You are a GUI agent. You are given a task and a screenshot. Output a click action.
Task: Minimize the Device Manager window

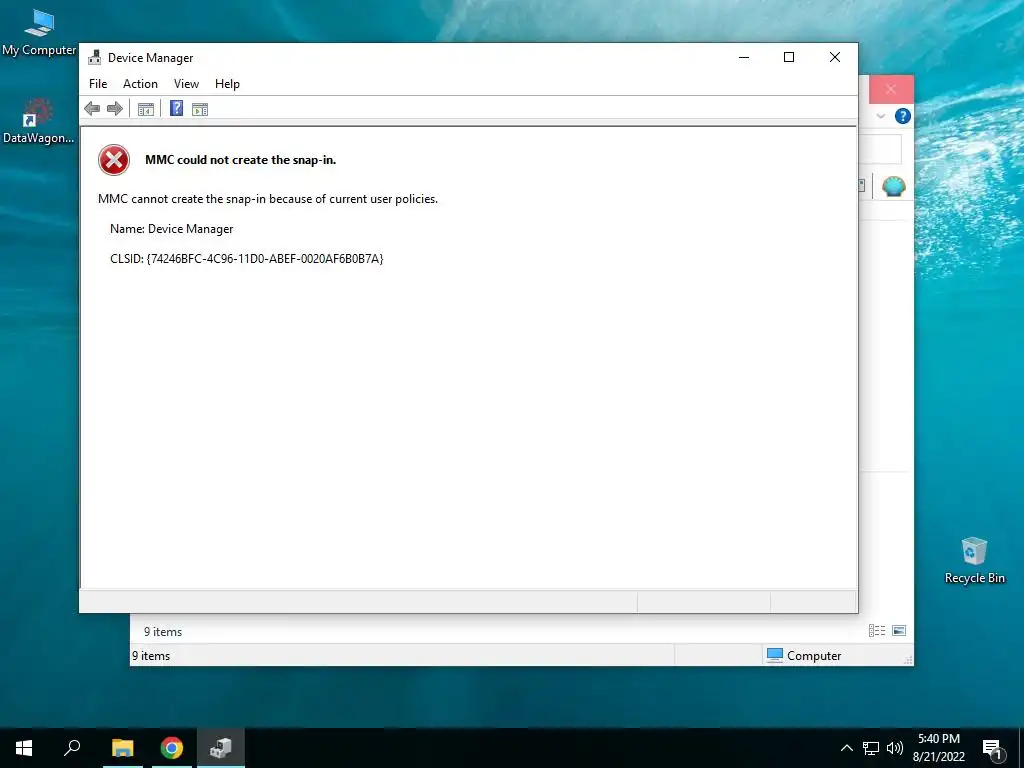click(x=744, y=57)
